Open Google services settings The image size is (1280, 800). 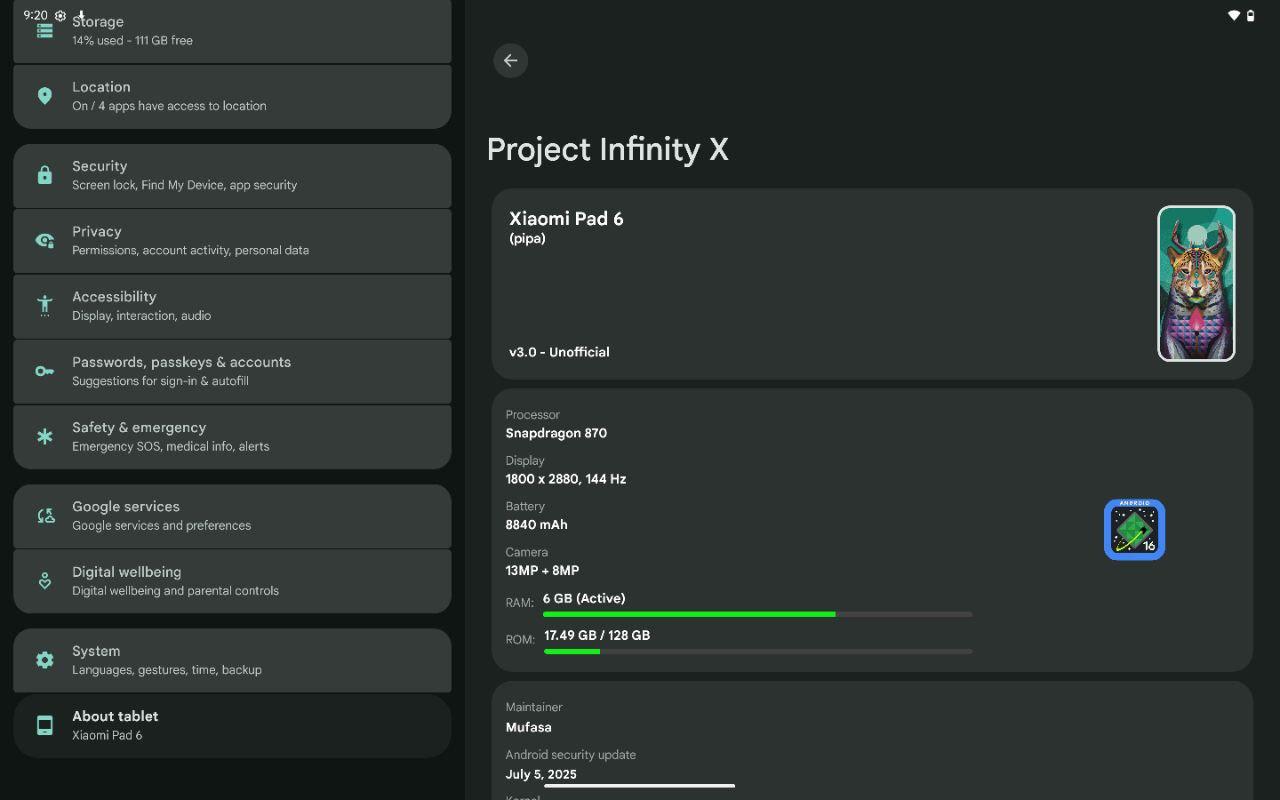[232, 516]
